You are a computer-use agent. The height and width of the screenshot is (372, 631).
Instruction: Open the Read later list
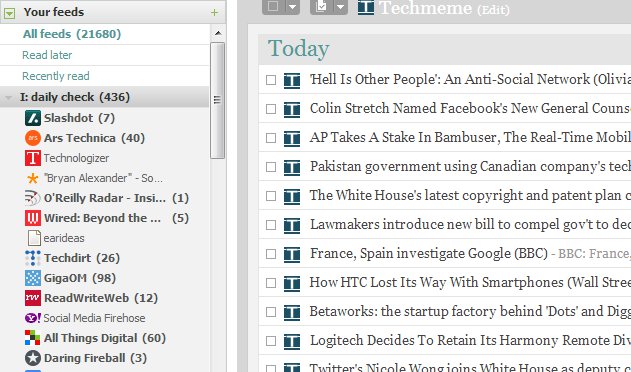click(47, 55)
